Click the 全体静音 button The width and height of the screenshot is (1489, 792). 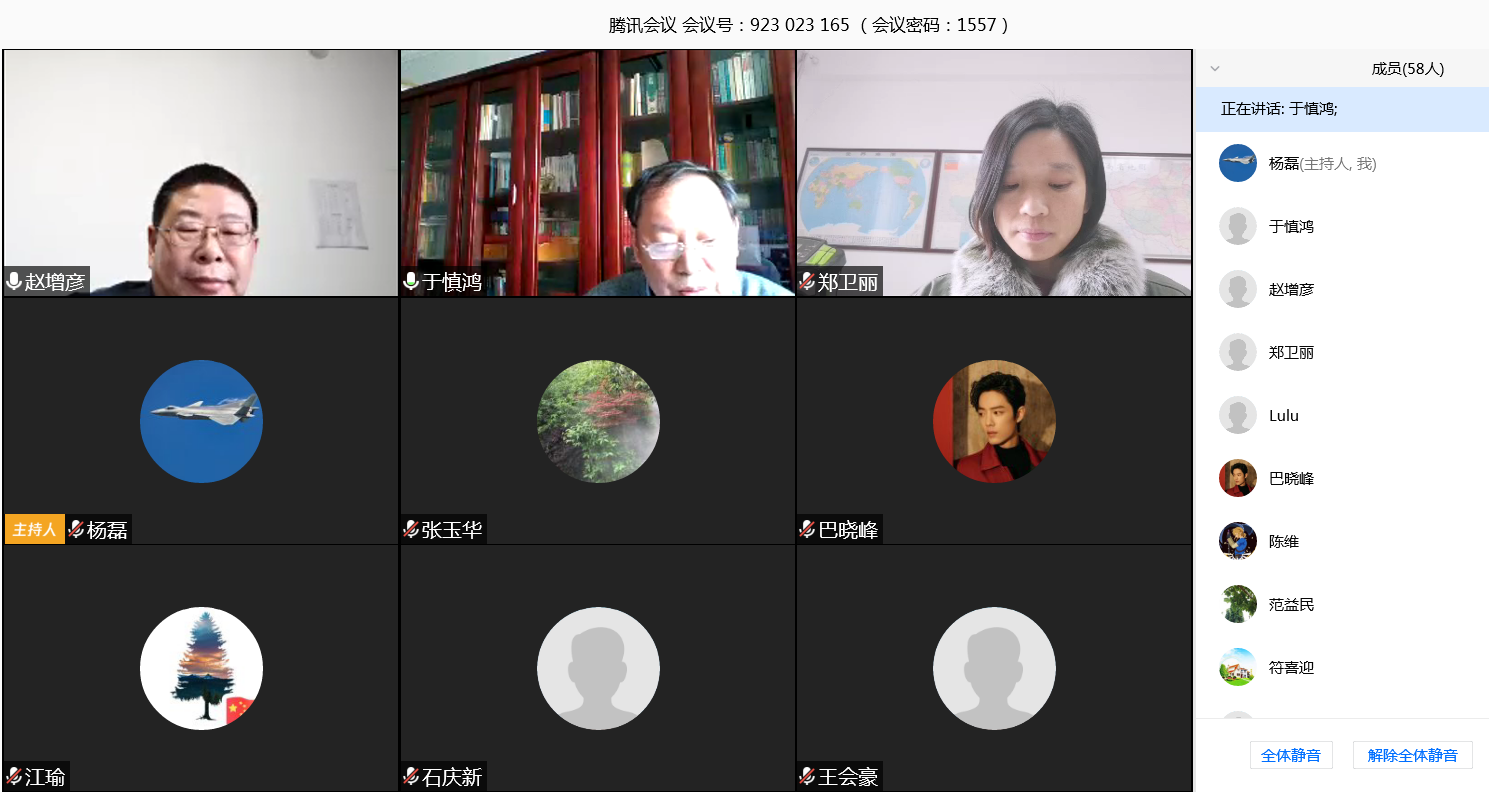coord(1291,755)
